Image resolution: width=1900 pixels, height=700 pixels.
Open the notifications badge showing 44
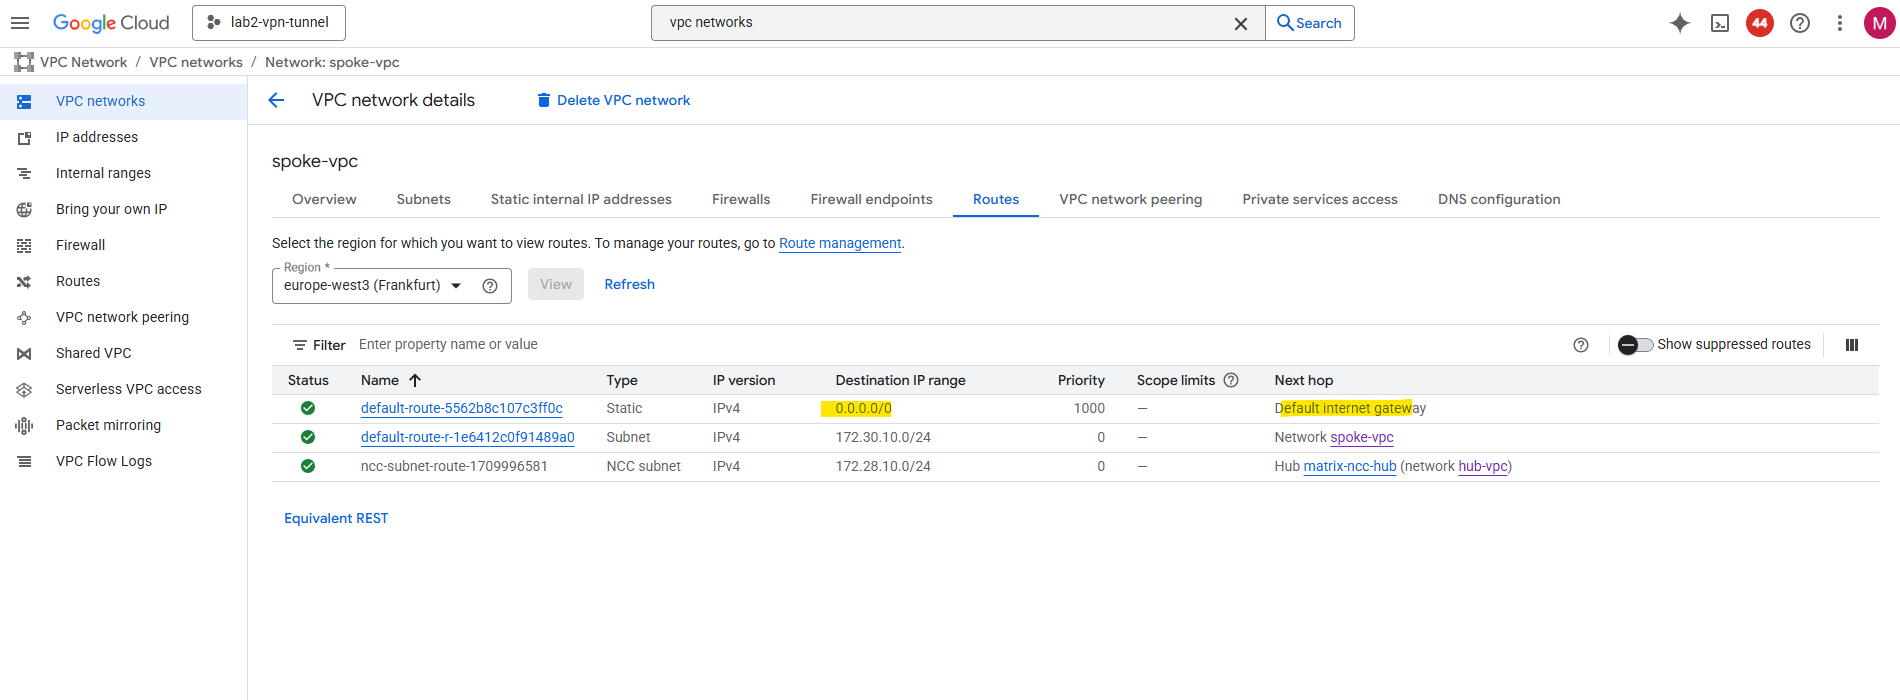[x=1760, y=23]
